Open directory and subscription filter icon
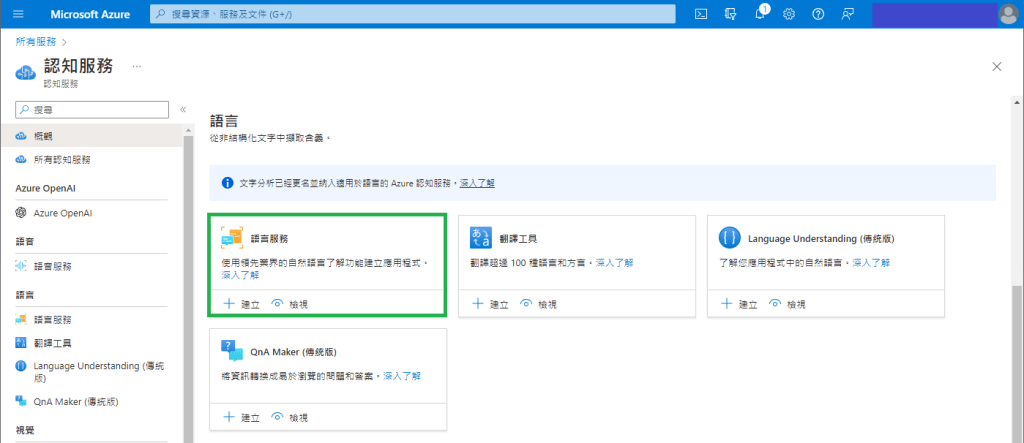 (731, 14)
